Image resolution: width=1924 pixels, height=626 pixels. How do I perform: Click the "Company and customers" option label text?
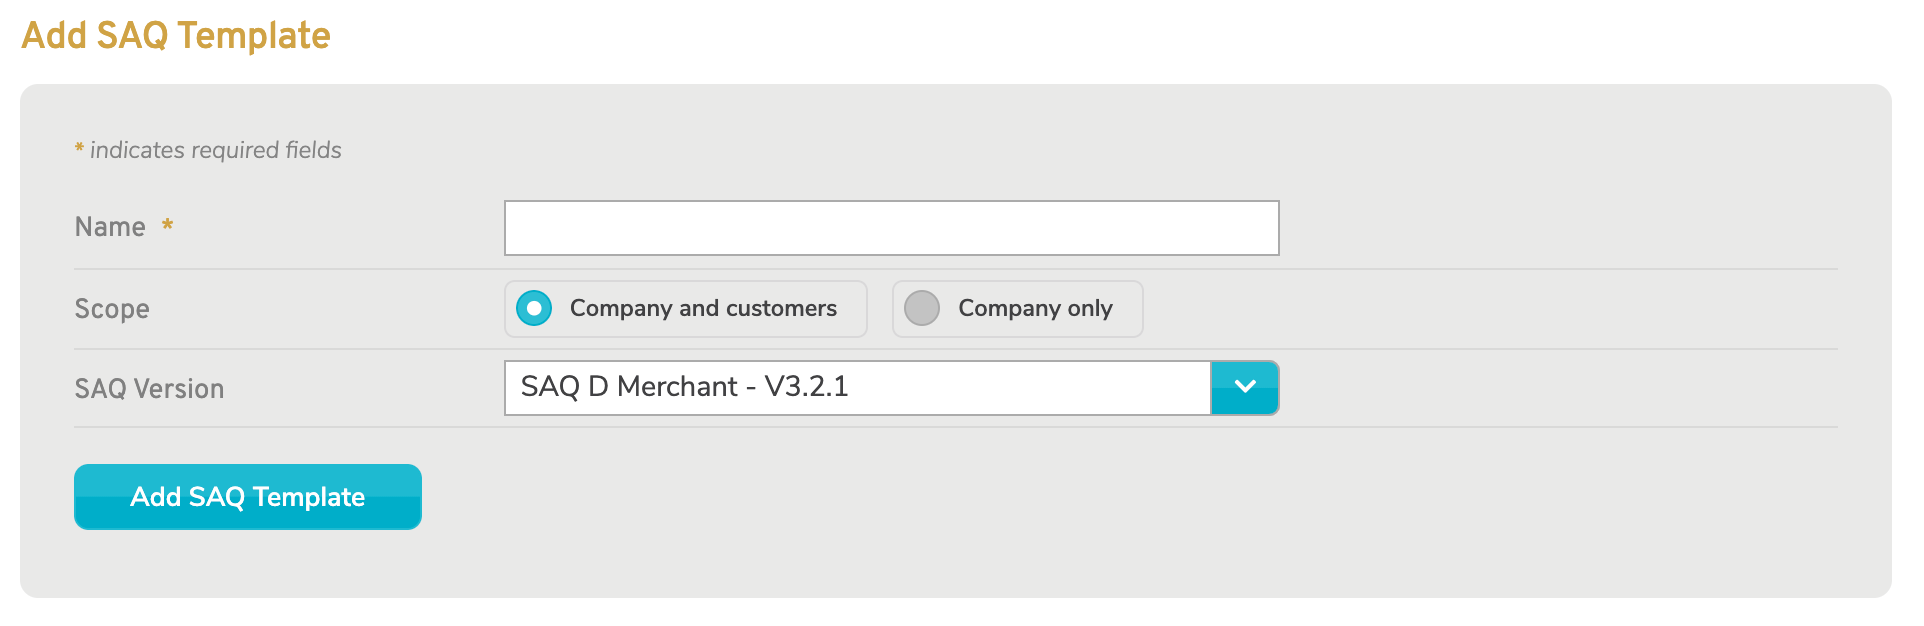pyautogui.click(x=703, y=308)
